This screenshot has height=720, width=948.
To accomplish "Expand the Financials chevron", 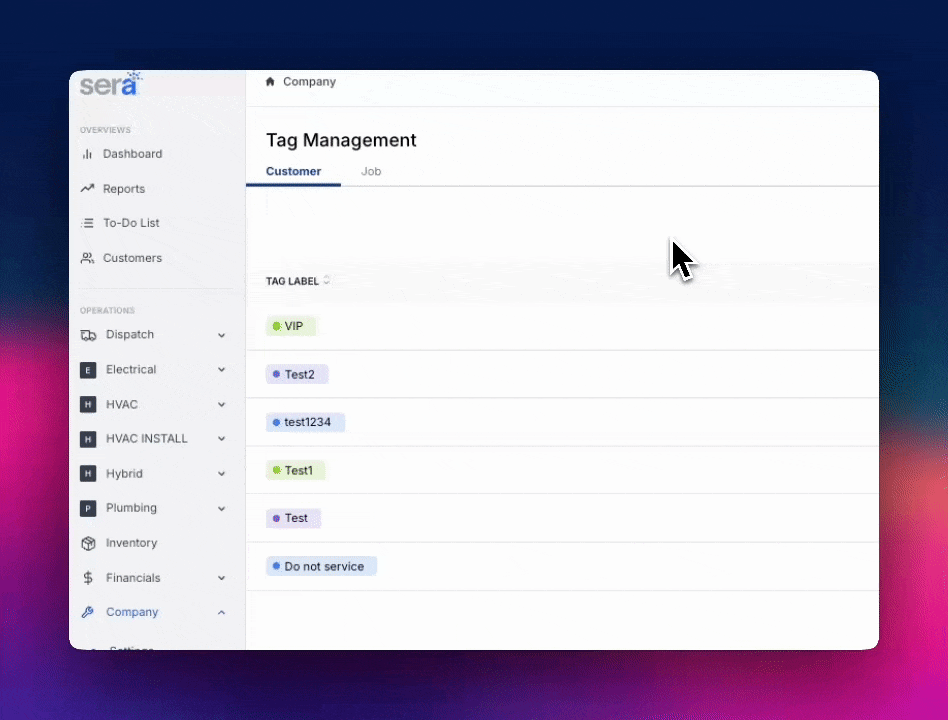I will (x=221, y=578).
